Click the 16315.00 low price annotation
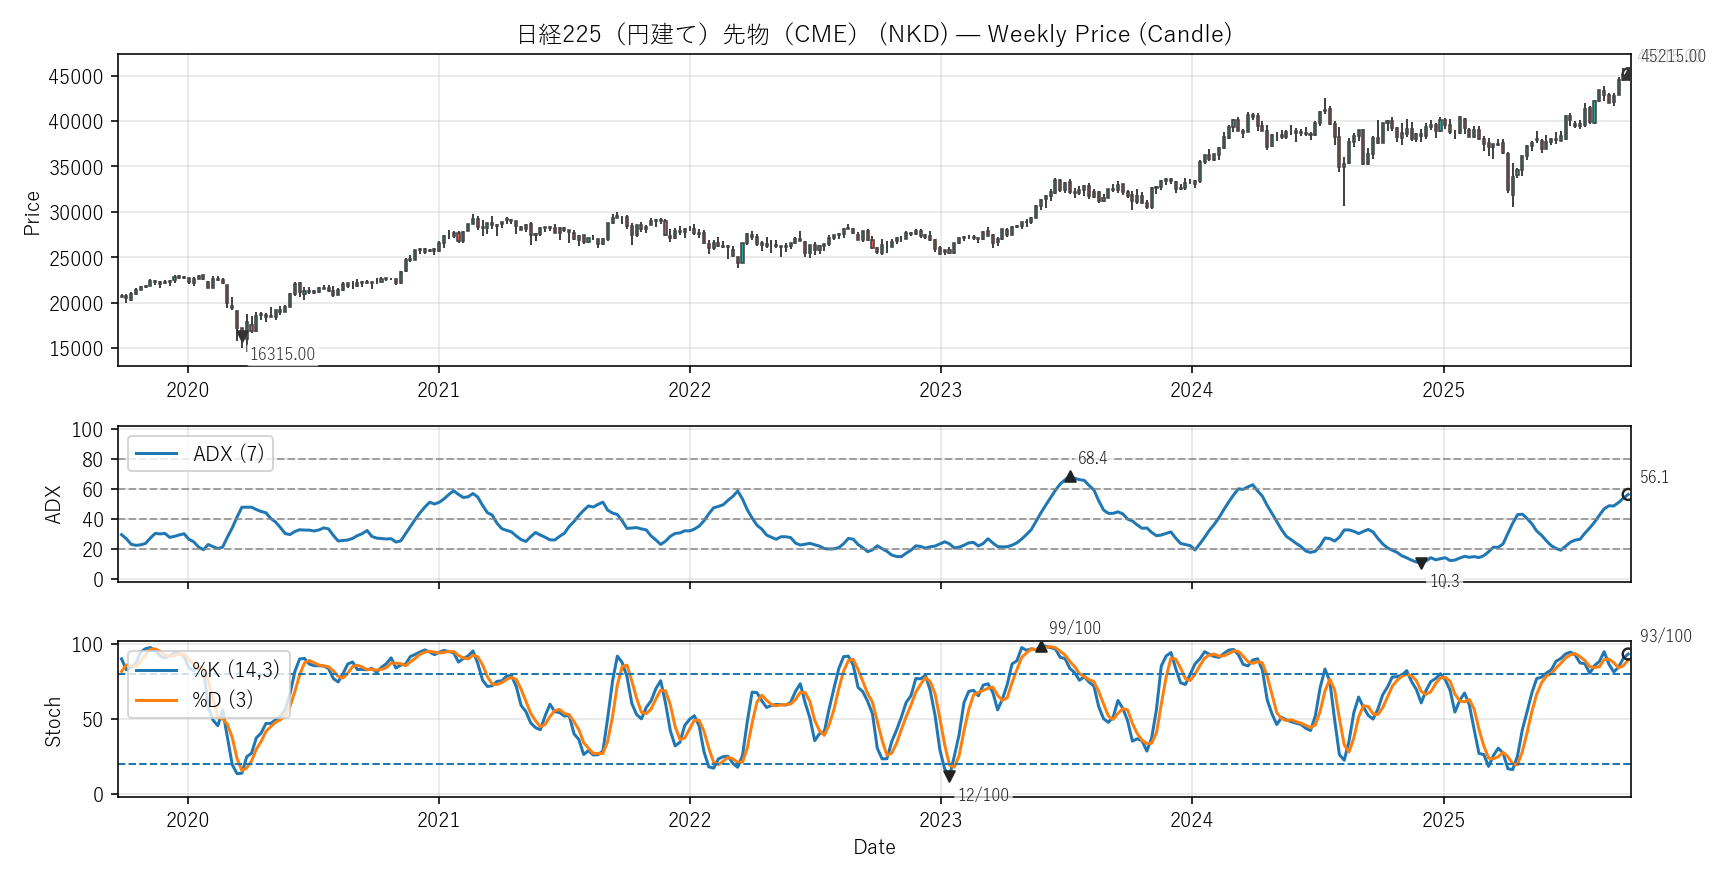 (x=282, y=355)
